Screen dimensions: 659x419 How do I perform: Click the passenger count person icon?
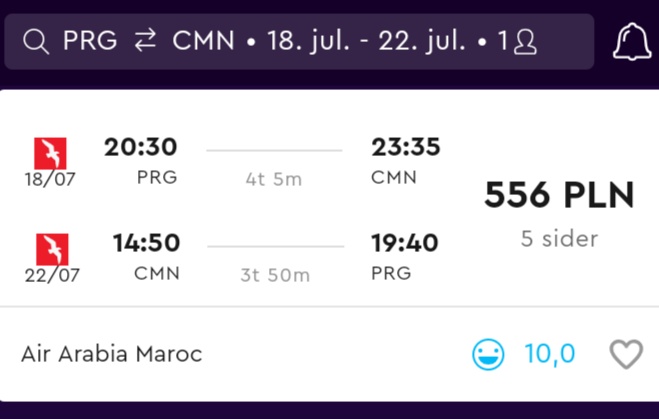[525, 42]
